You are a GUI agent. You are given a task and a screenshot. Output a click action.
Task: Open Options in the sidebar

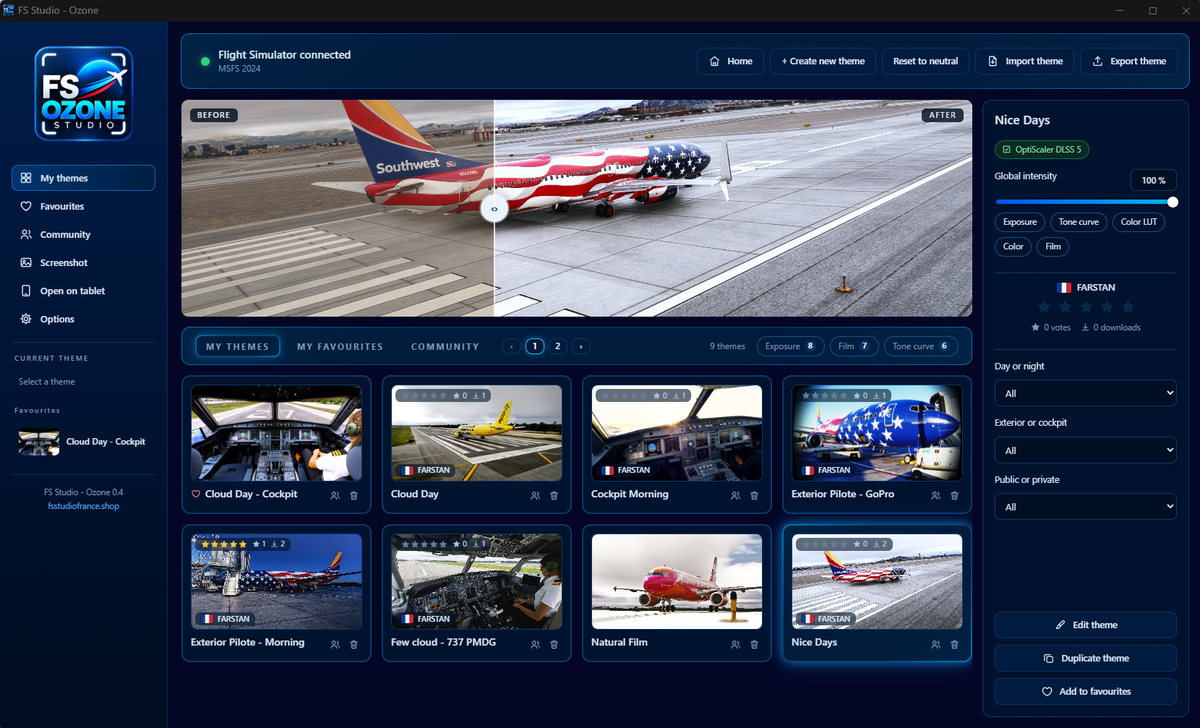tap(83, 319)
